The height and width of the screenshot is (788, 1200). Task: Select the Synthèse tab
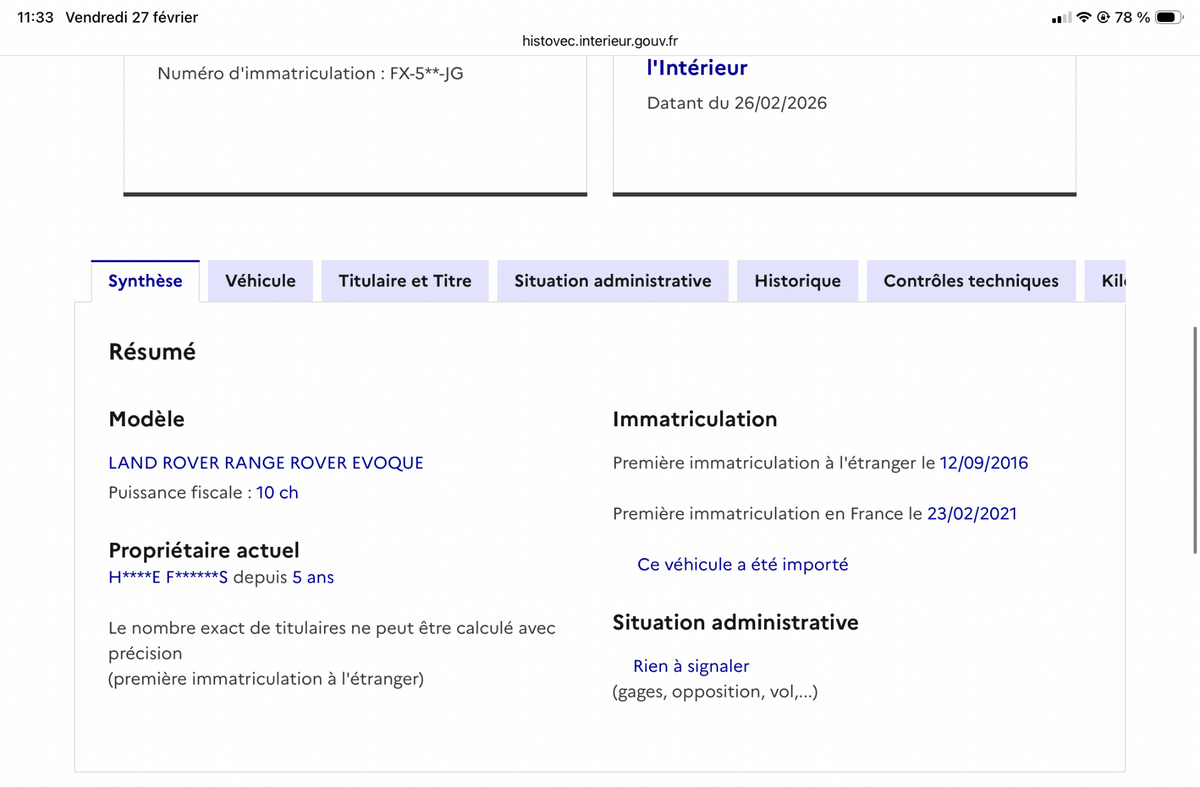145,281
